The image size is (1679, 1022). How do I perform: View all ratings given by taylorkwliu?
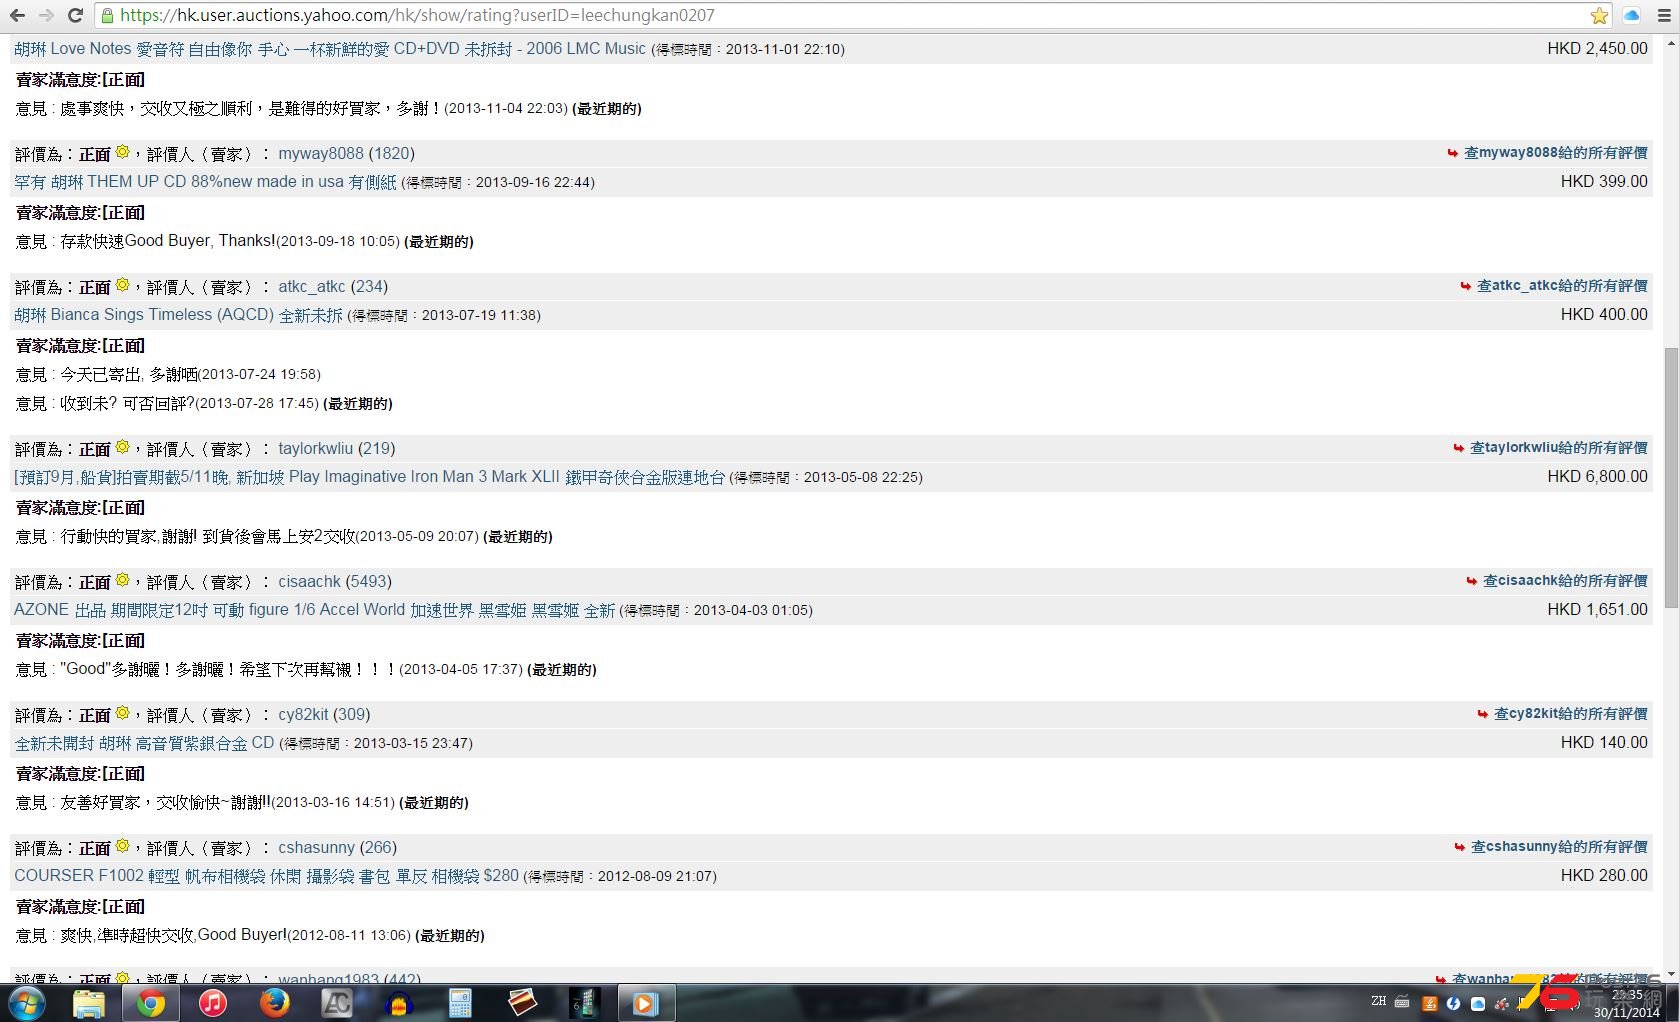tap(1558, 447)
